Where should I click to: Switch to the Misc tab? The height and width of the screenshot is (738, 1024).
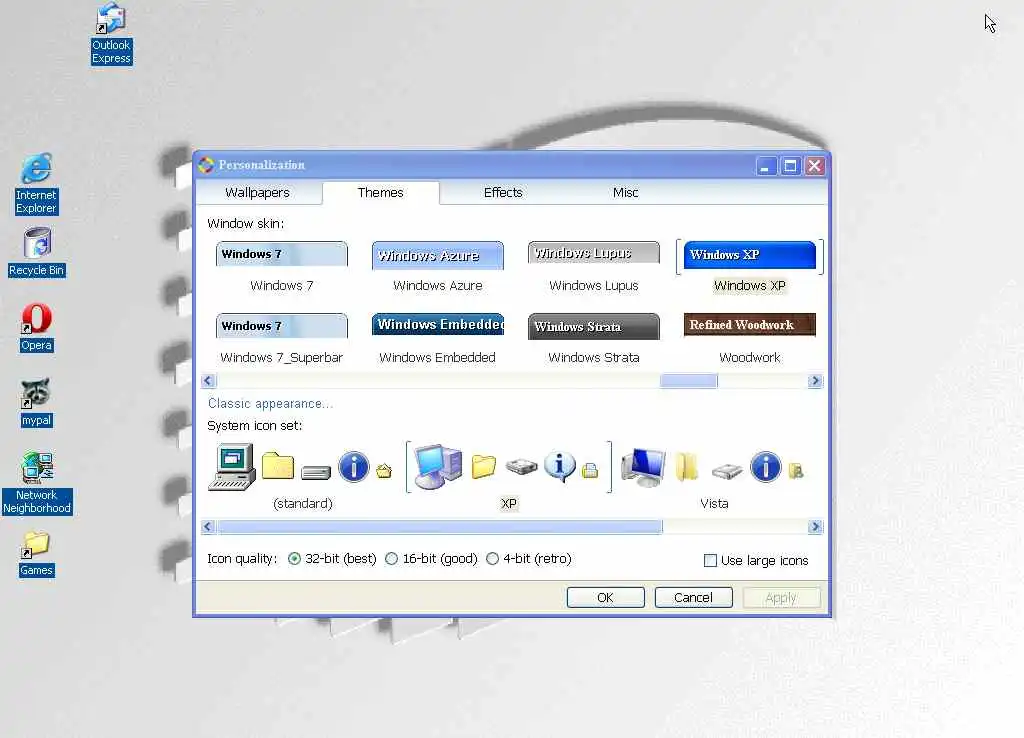[626, 193]
